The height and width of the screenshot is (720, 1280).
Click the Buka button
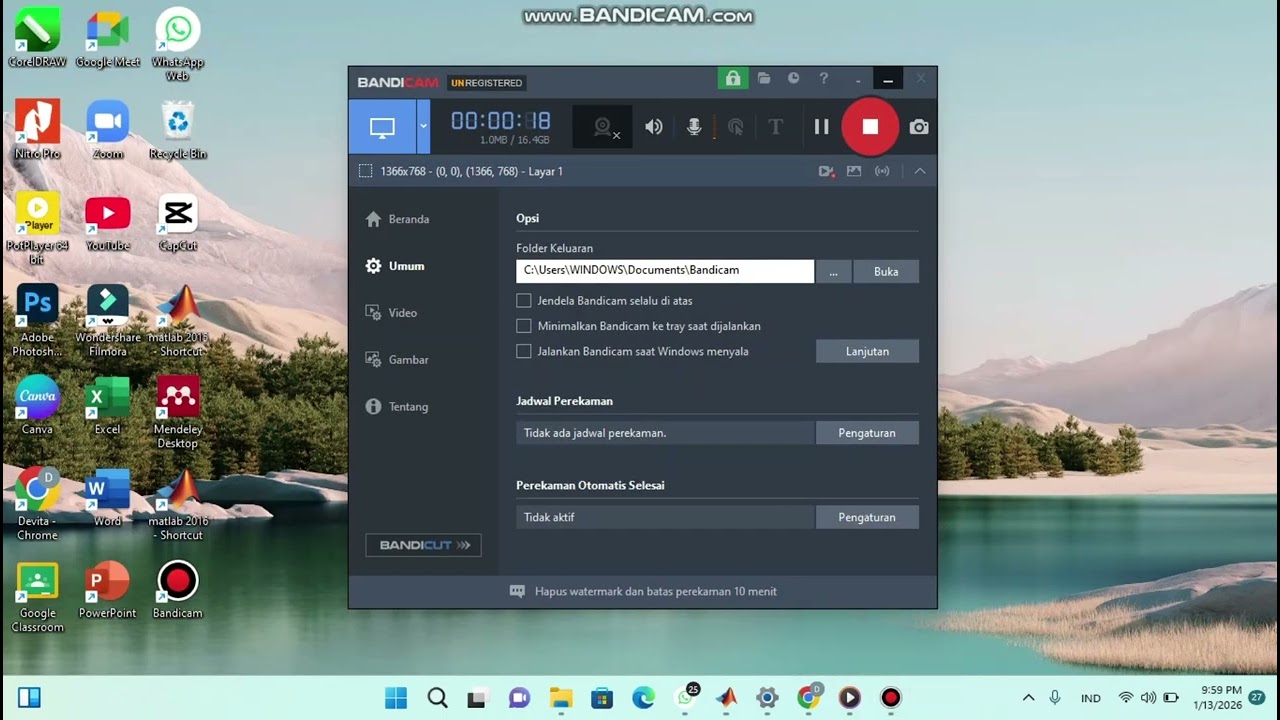[886, 271]
